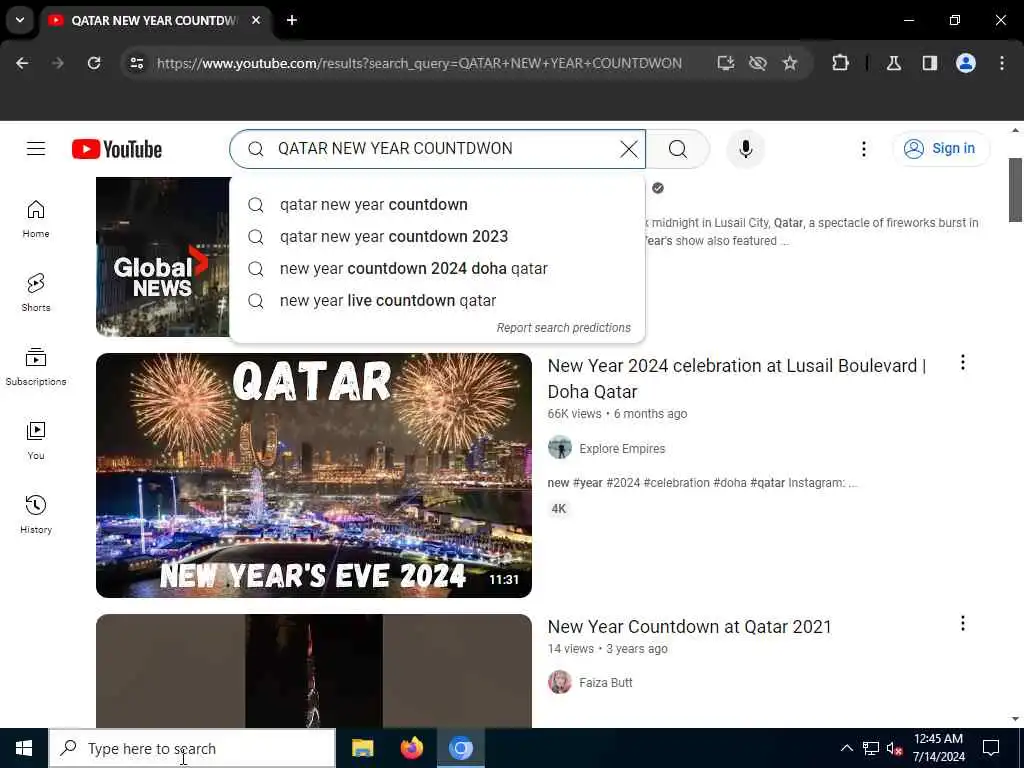1024x768 pixels.
Task: Open a new browser tab
Action: 292,20
